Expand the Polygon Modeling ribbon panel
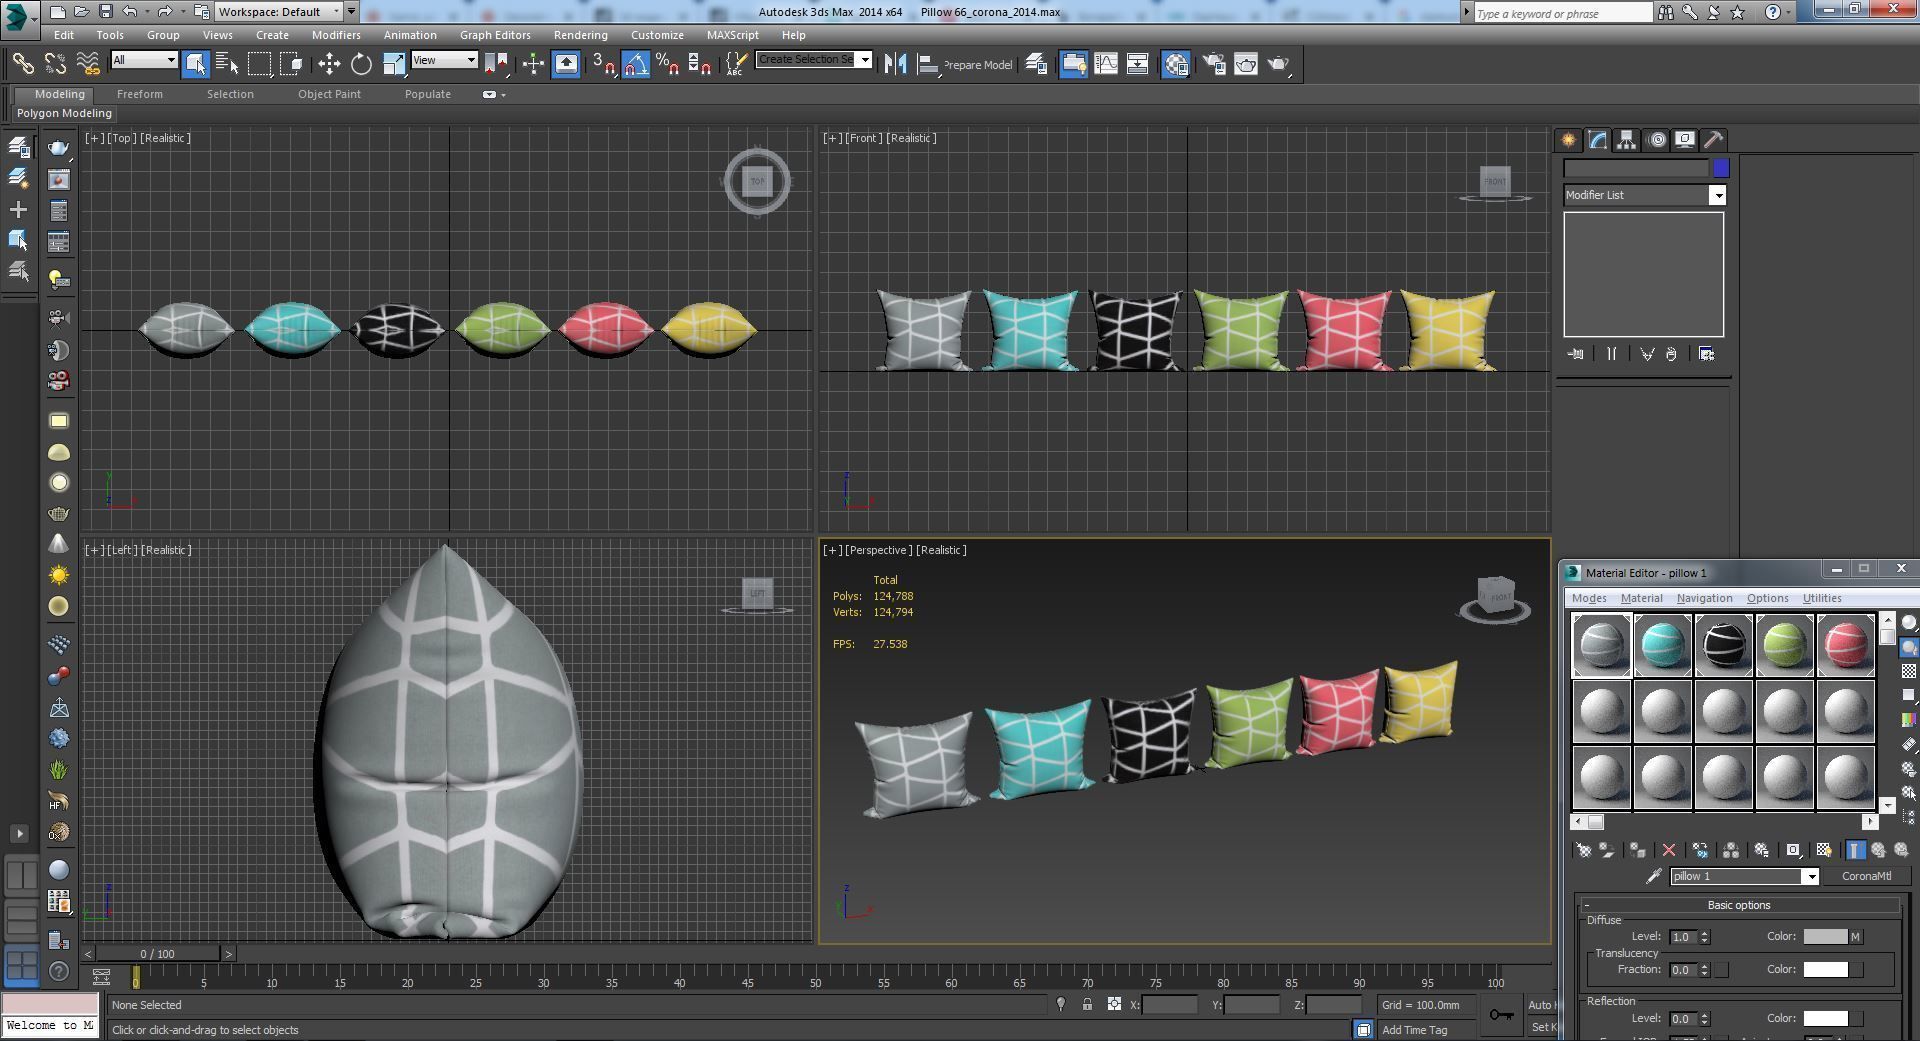The width and height of the screenshot is (1920, 1041). pos(64,113)
